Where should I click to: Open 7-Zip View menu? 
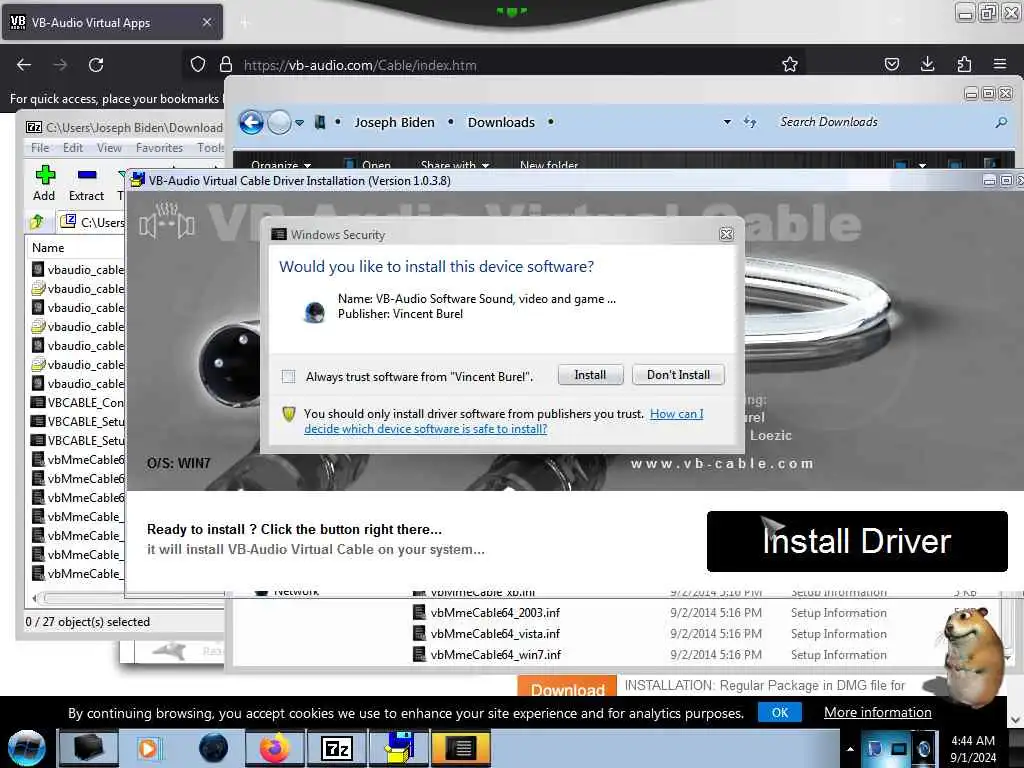pyautogui.click(x=109, y=148)
